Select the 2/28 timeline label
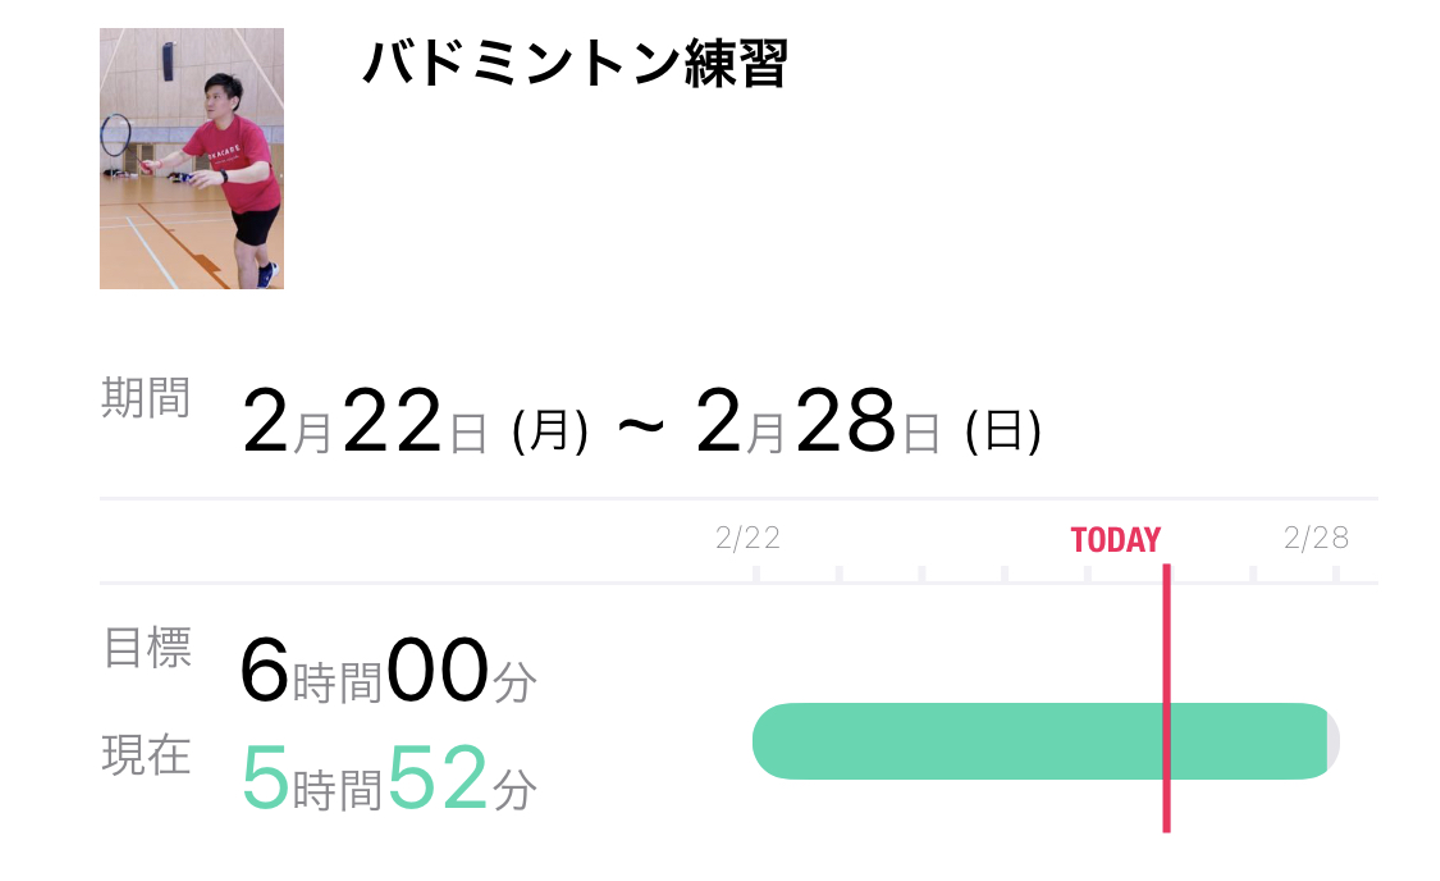This screenshot has width=1440, height=881. coord(1316,538)
